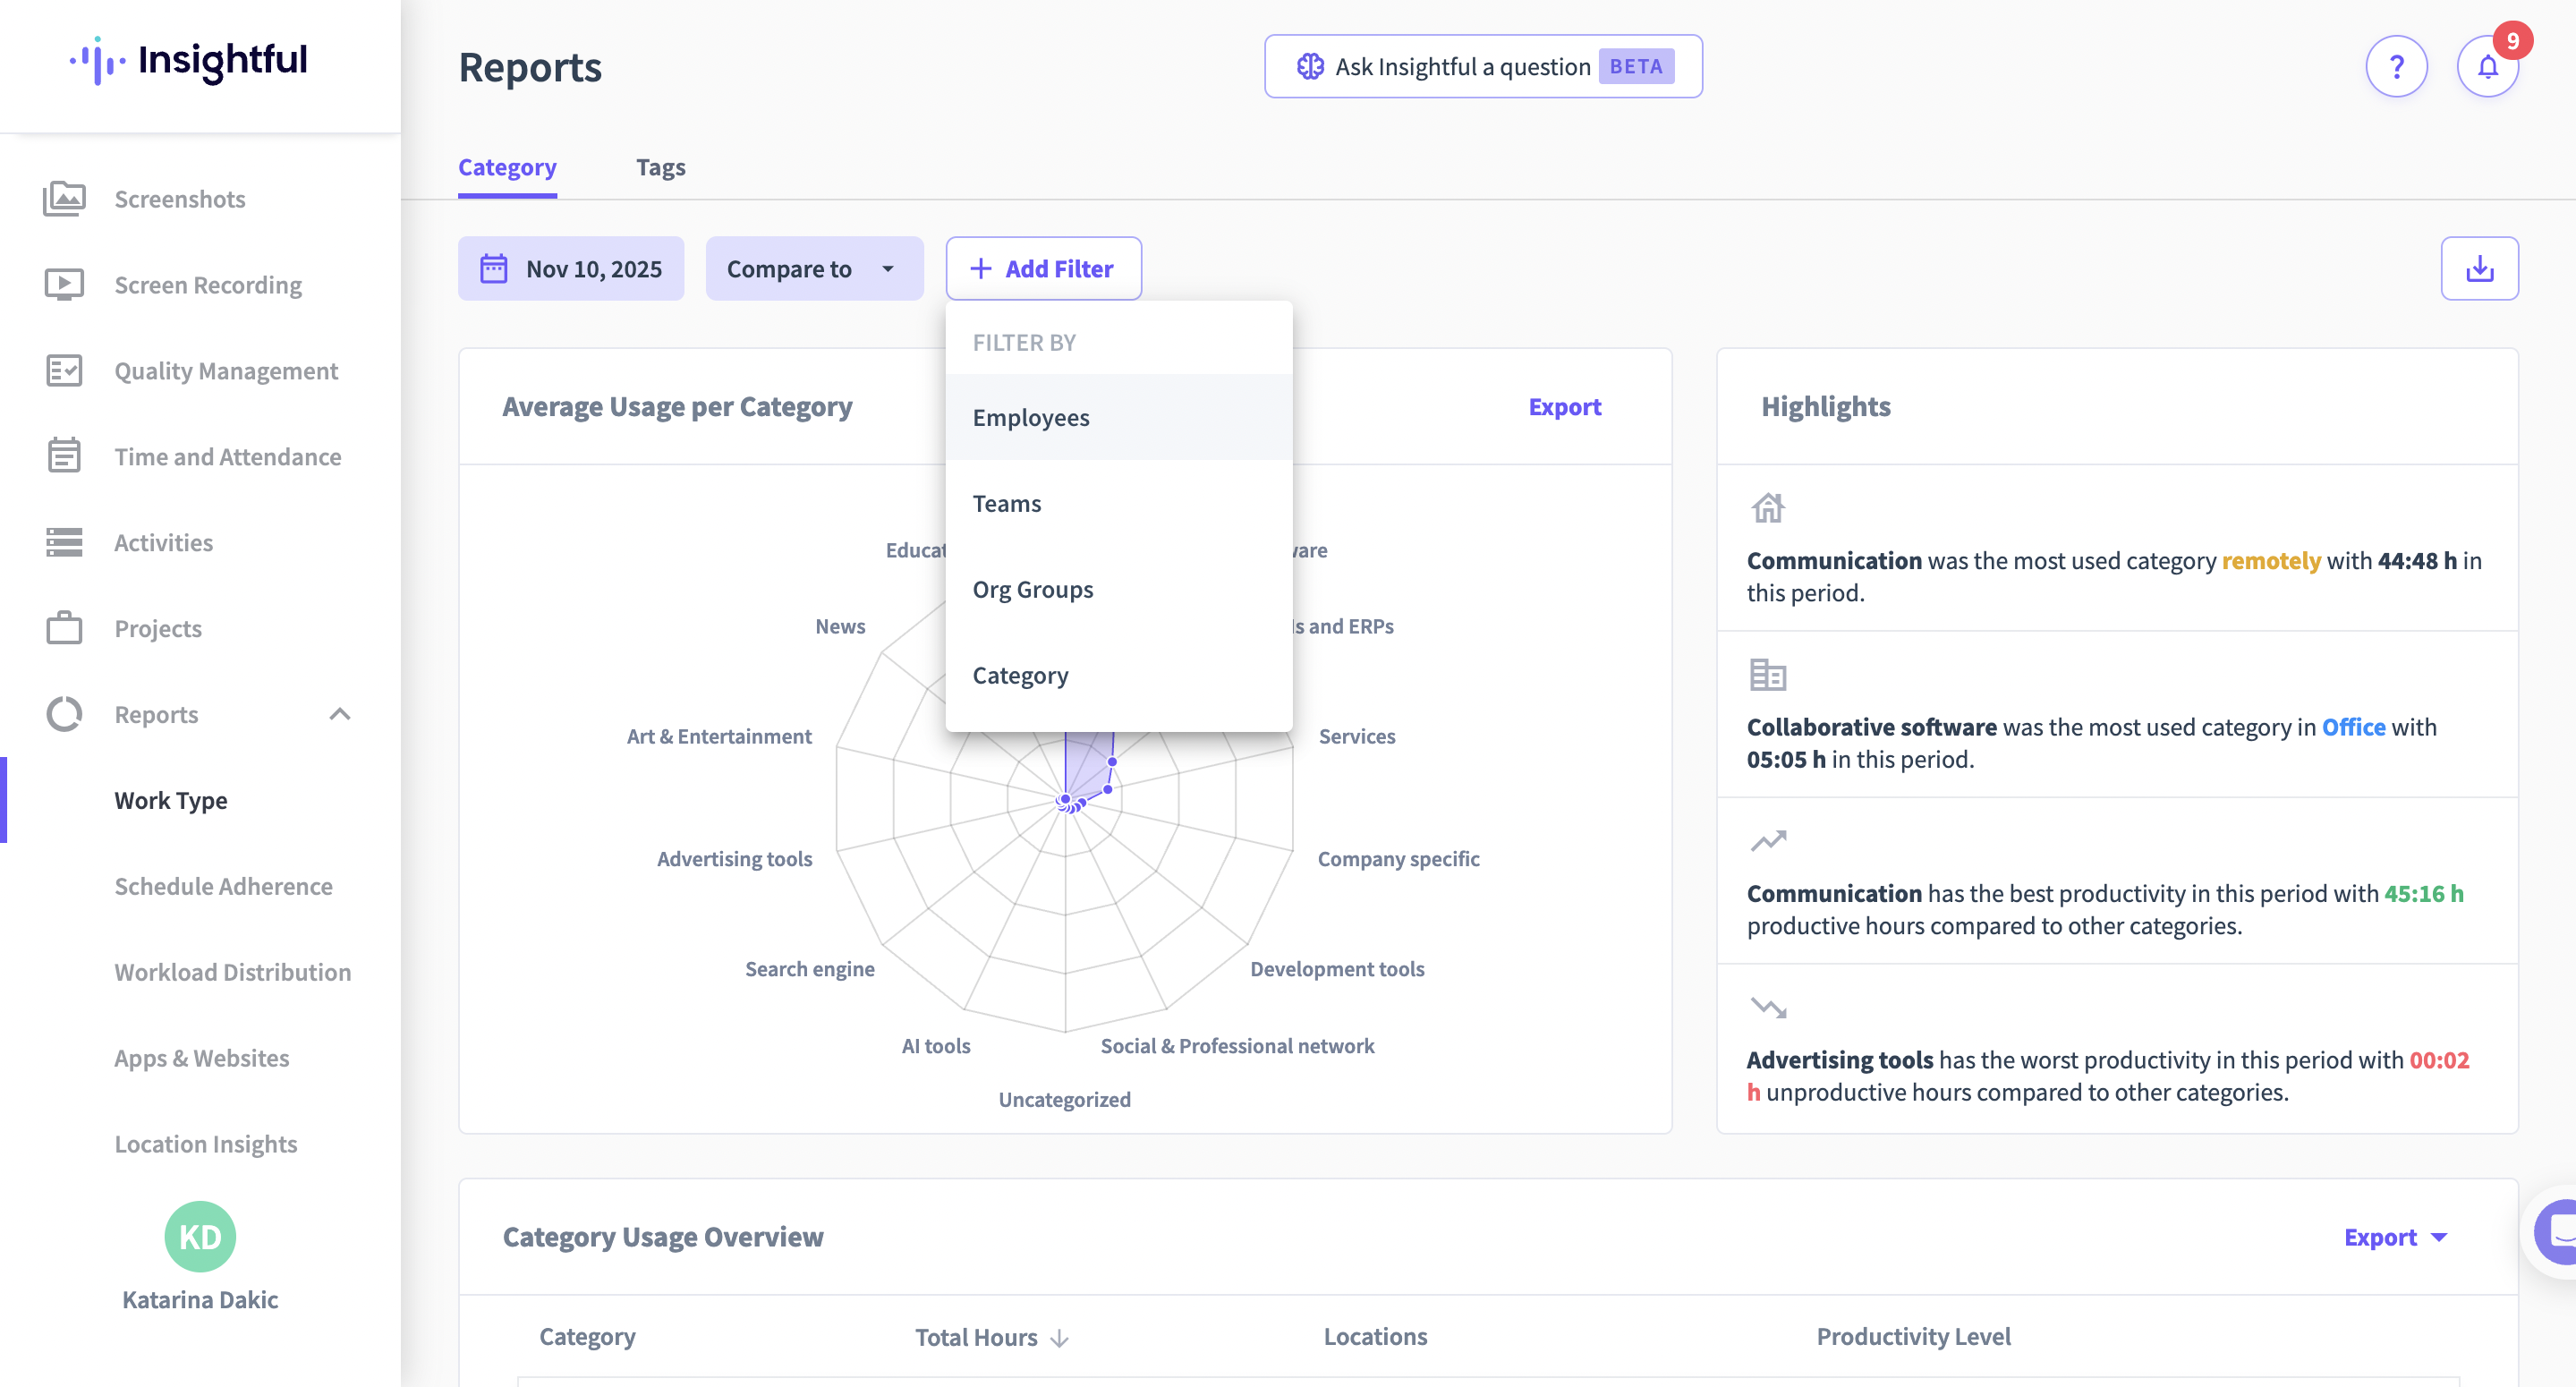Viewport: 2576px width, 1387px height.
Task: Collapse the Reports sidebar section
Action: [340, 714]
